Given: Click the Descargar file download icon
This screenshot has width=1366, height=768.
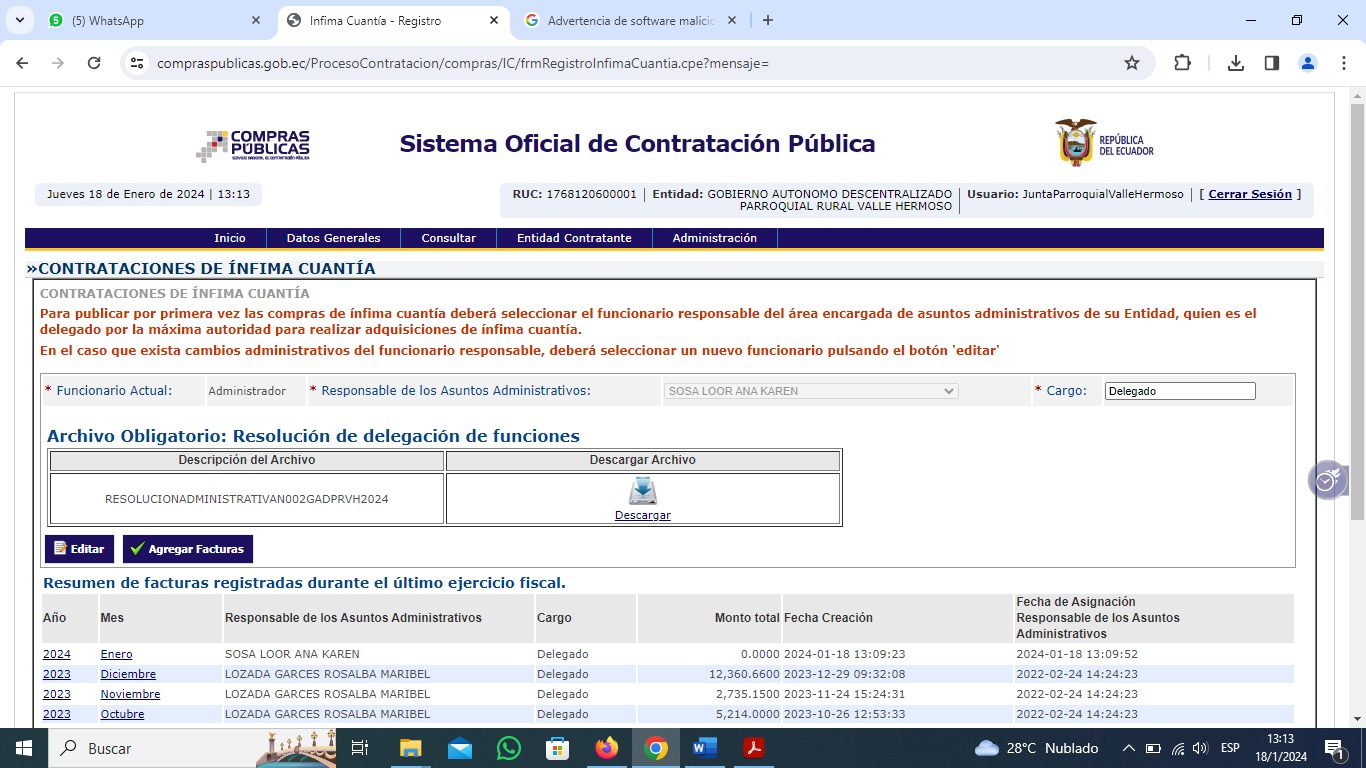Looking at the screenshot, I should 642,492.
